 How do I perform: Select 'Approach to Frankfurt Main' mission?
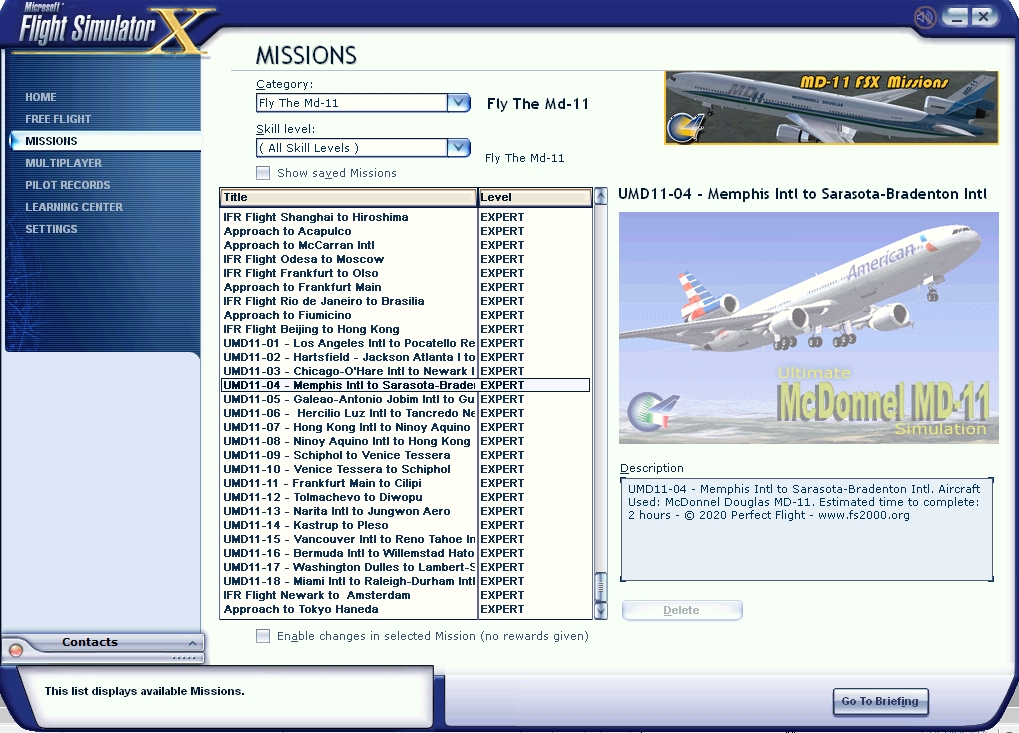pos(406,287)
